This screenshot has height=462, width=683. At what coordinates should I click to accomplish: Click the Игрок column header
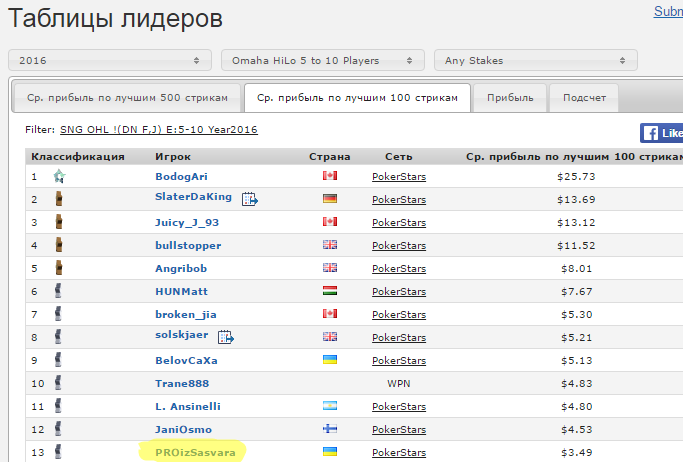pyautogui.click(x=173, y=156)
